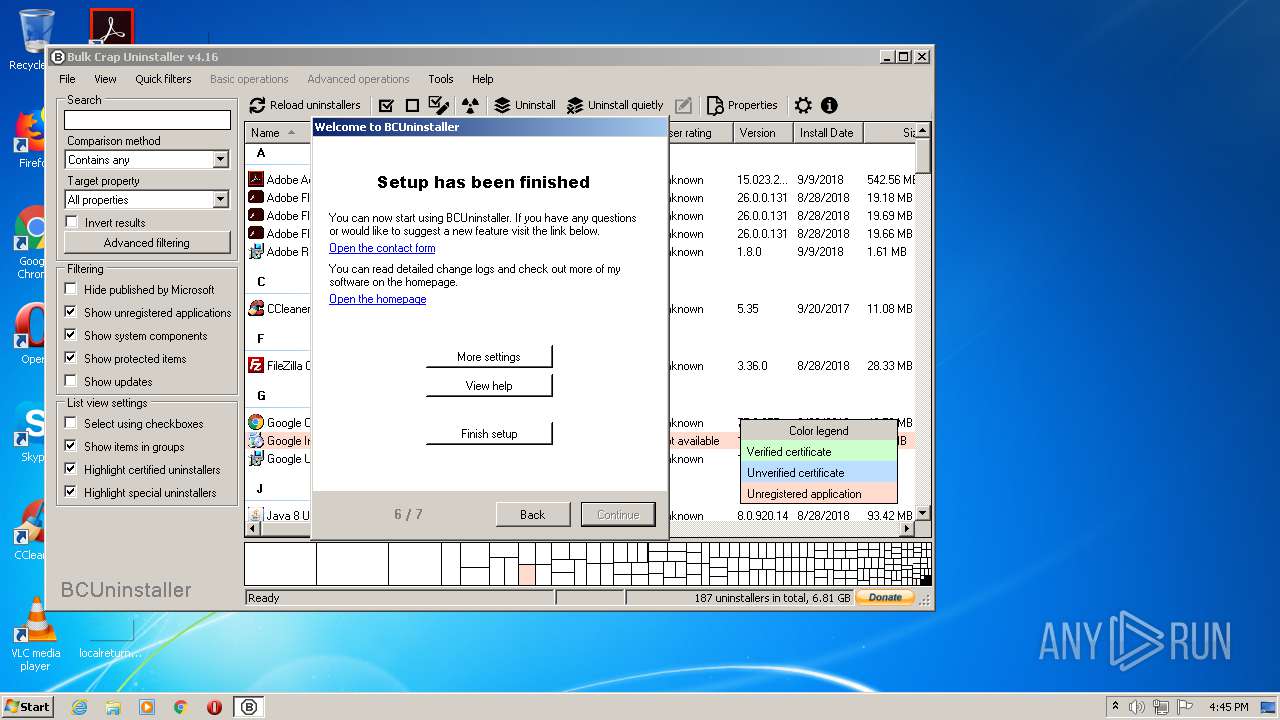Click Uninstall quietly toolbar button
The width and height of the screenshot is (1280, 720).
(615, 105)
